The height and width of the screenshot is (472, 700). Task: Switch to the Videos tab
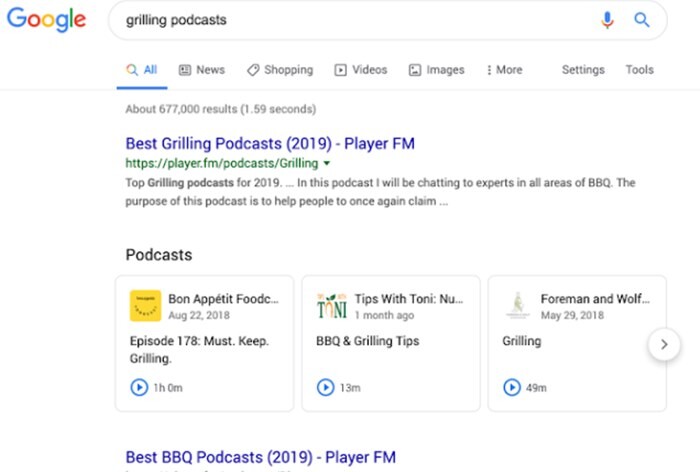[361, 70]
